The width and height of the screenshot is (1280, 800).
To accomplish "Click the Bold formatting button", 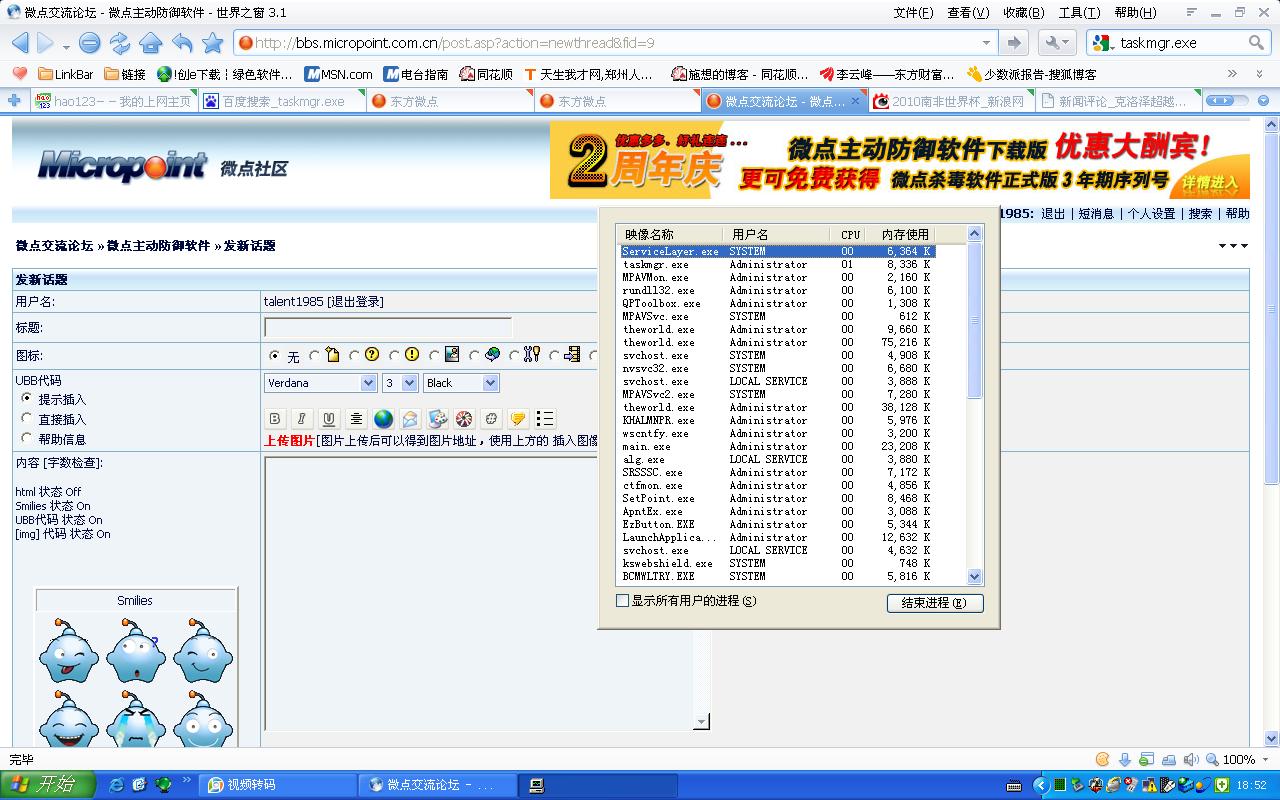I will 275,419.
